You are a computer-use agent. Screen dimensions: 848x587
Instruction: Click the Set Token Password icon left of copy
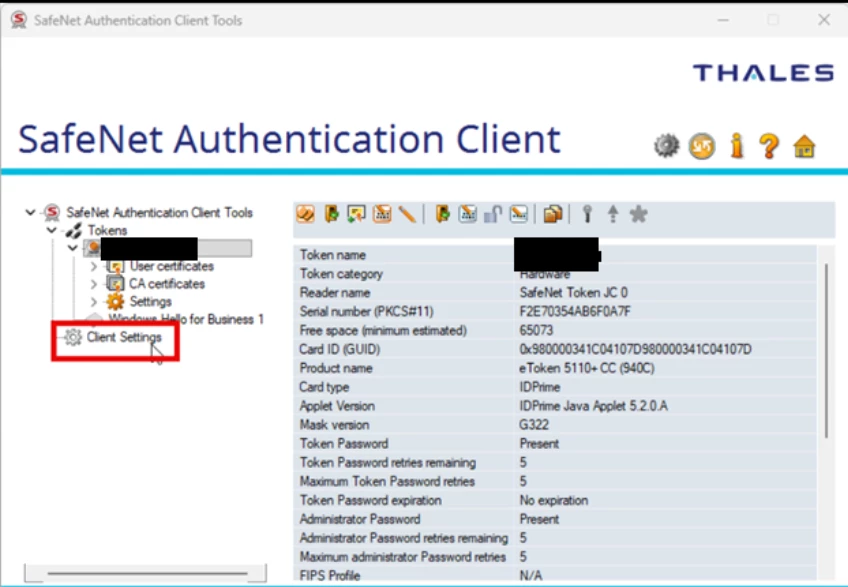[x=518, y=214]
